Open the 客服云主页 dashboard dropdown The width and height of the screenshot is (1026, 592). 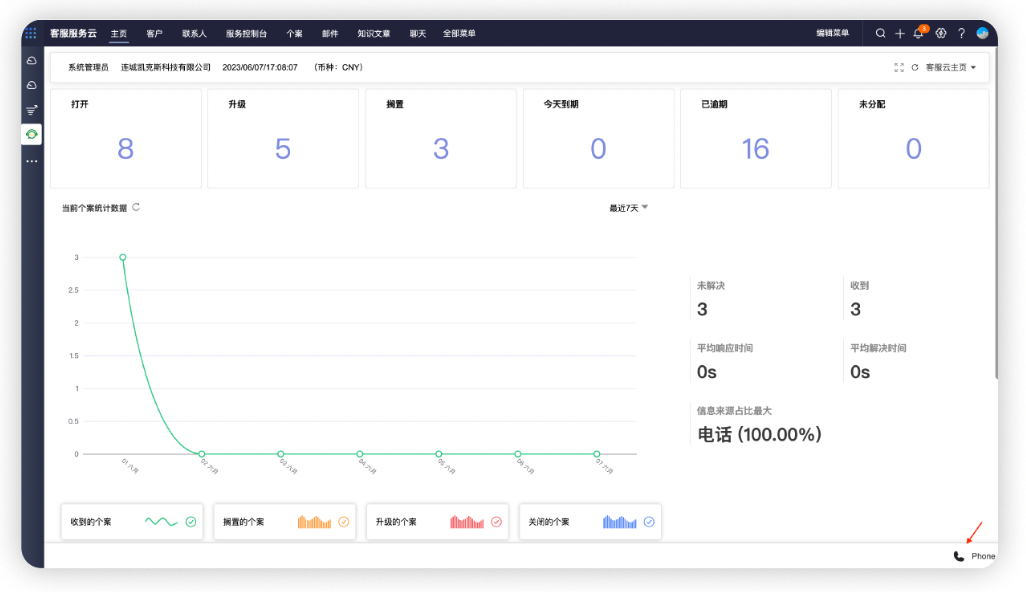pyautogui.click(x=951, y=68)
